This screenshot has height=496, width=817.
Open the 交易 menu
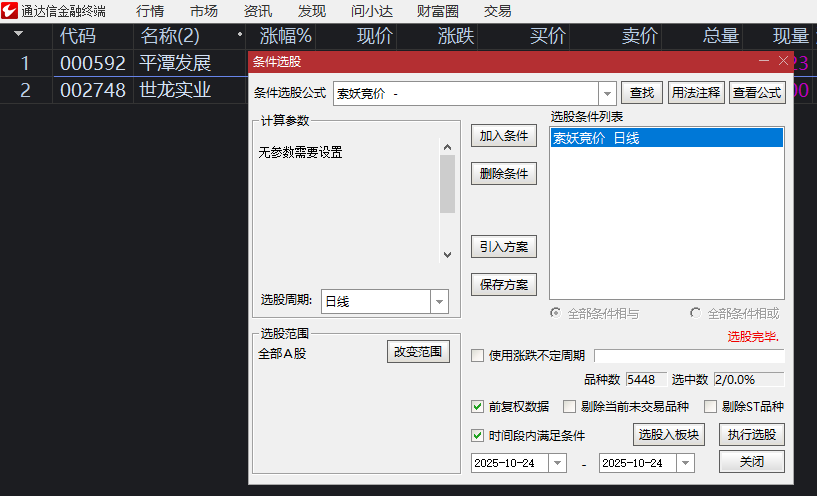coord(497,11)
